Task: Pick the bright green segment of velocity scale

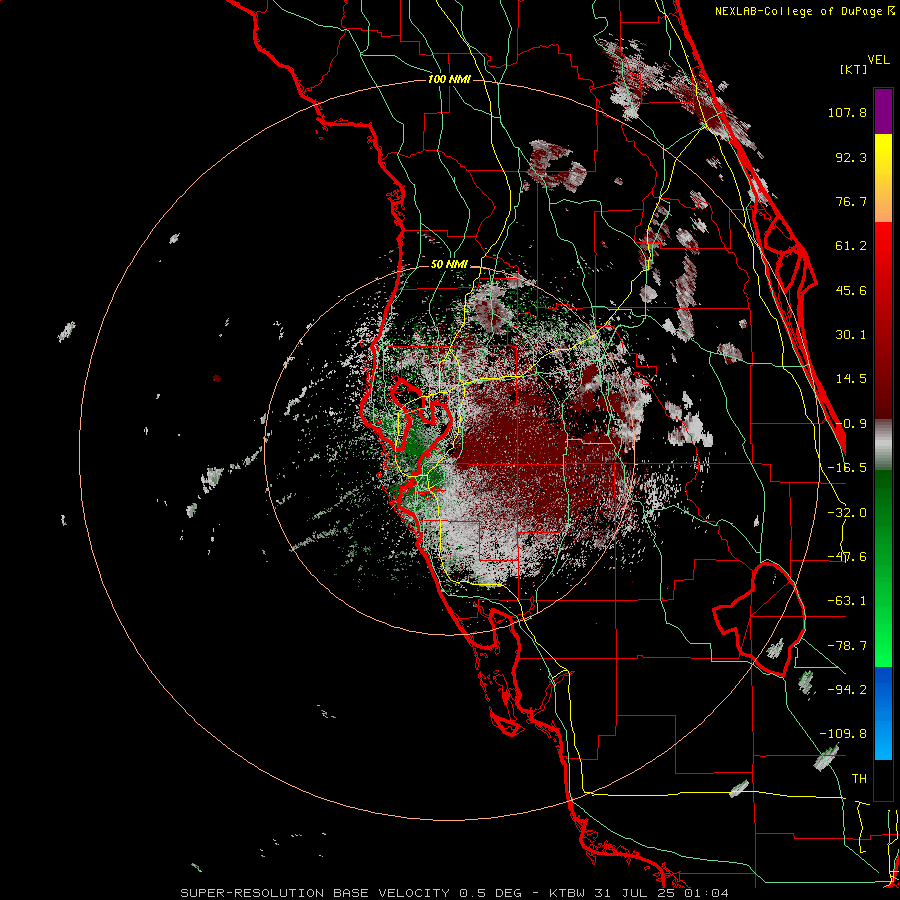Action: pos(883,620)
